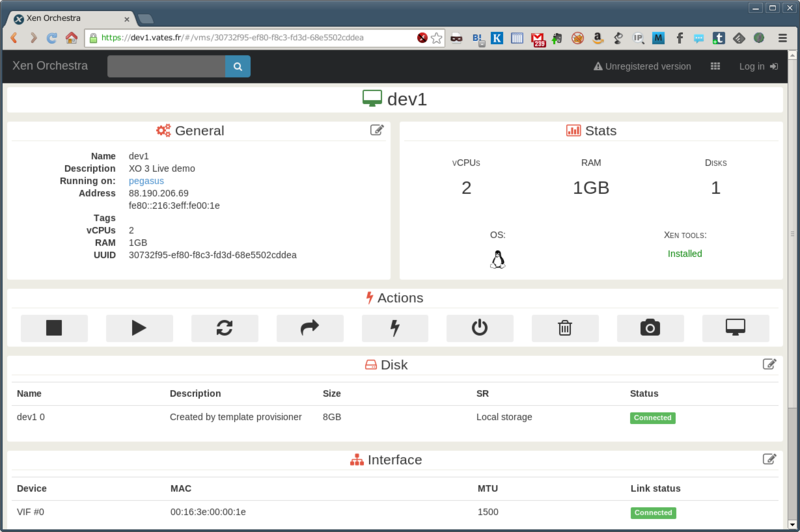Reload the page in the browser
800x532 pixels.
click(x=52, y=38)
